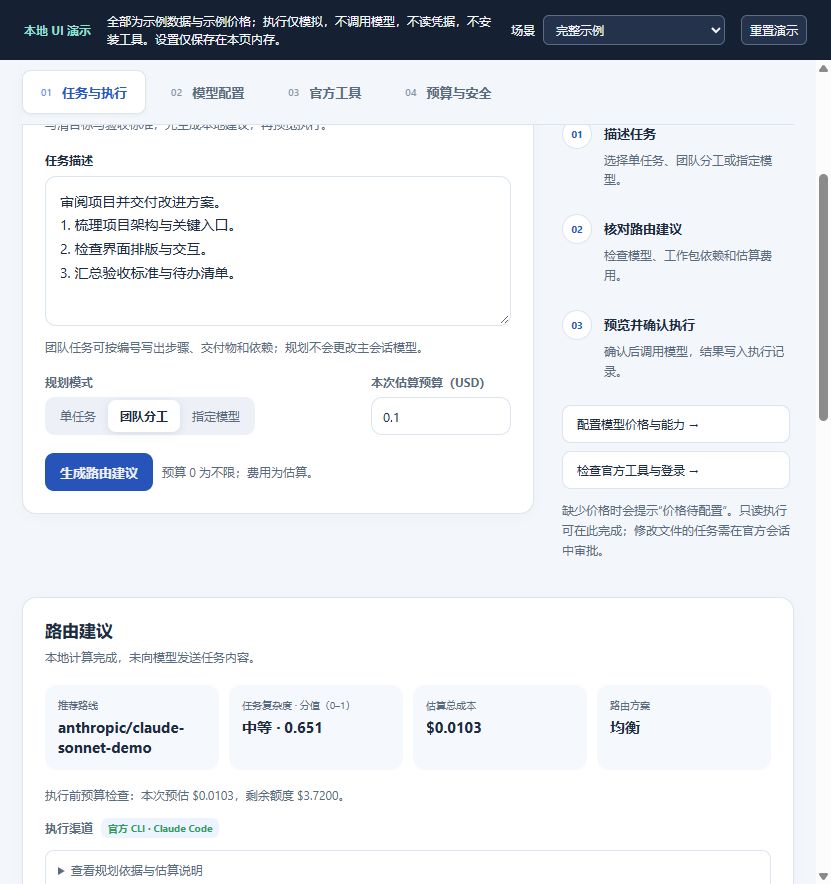
Task: Switch to the 任务与执行 tab
Action: [x=84, y=92]
